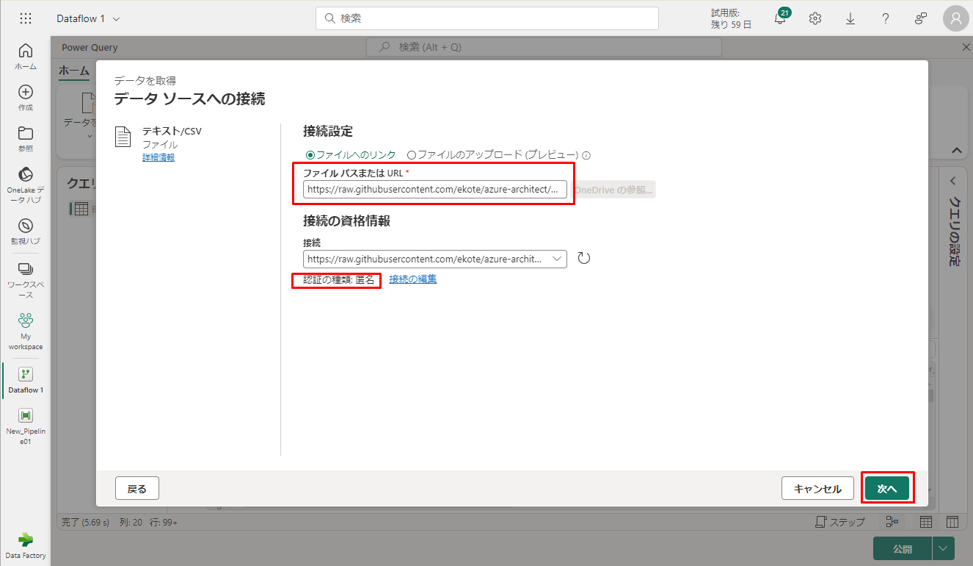Screen dimensions: 973x566
Task: Click the trial status text (試用版)
Action: click(731, 19)
